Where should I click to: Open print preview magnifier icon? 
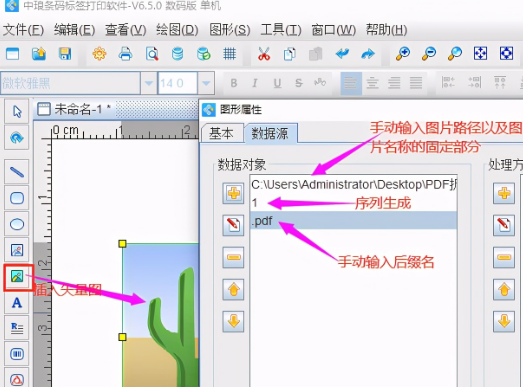[x=152, y=54]
